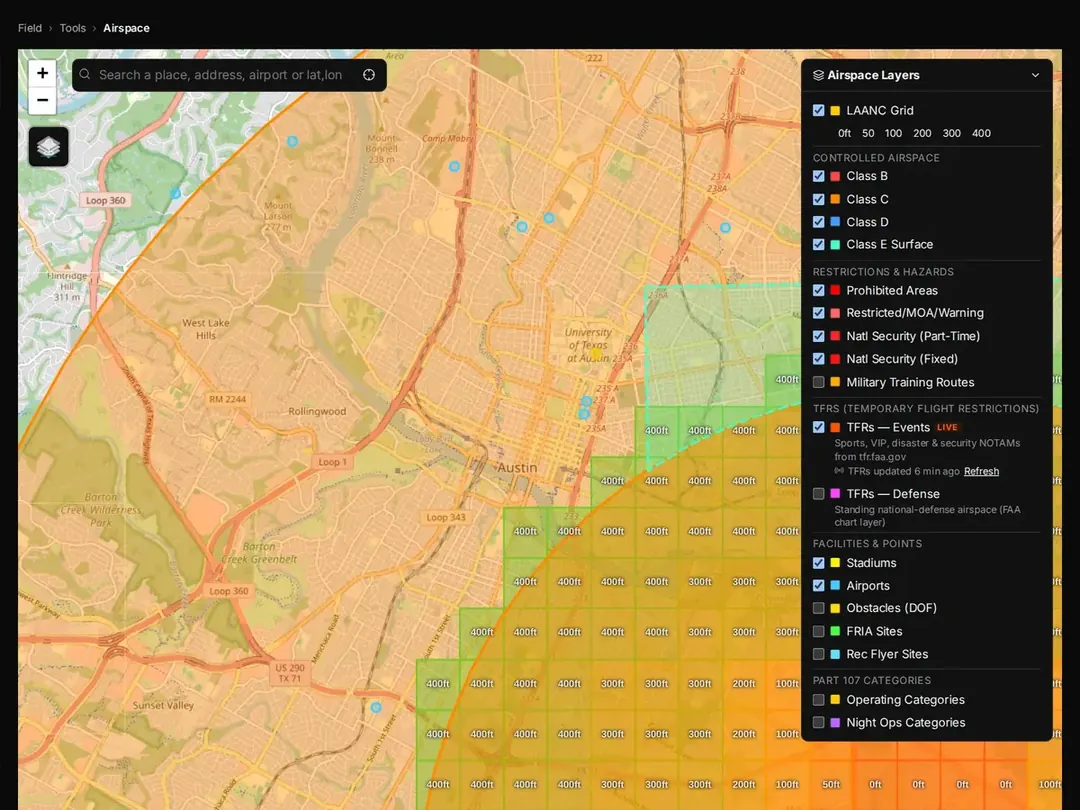Select airport marker near Loop 360 label

pos(176,194)
